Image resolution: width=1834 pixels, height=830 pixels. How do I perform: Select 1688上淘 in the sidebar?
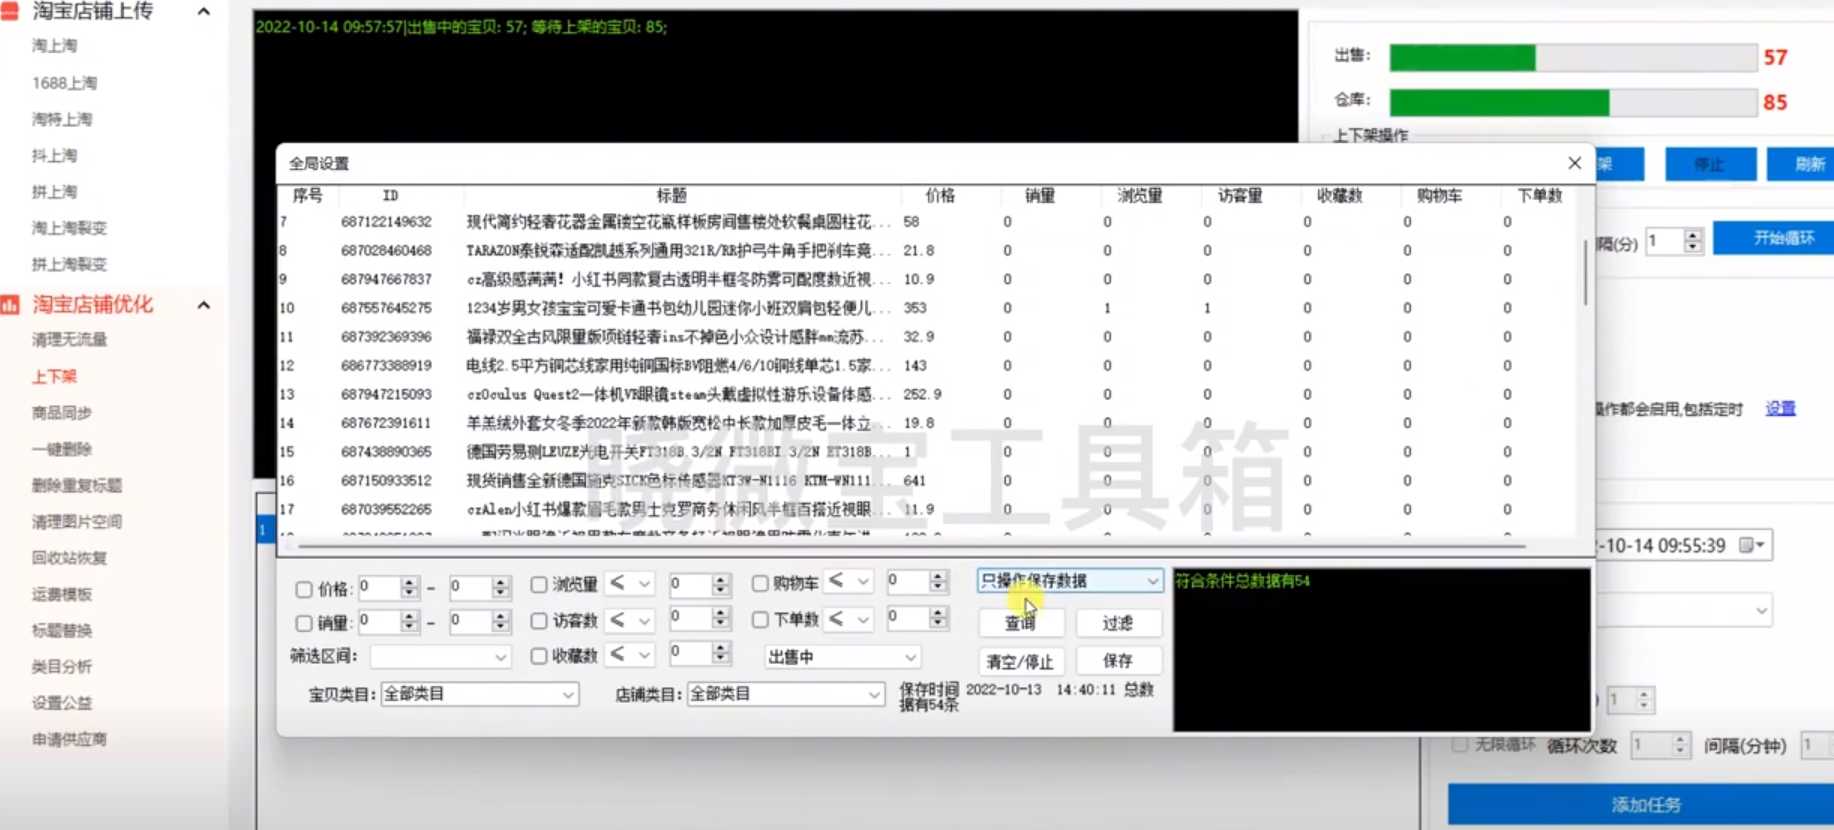tap(64, 83)
